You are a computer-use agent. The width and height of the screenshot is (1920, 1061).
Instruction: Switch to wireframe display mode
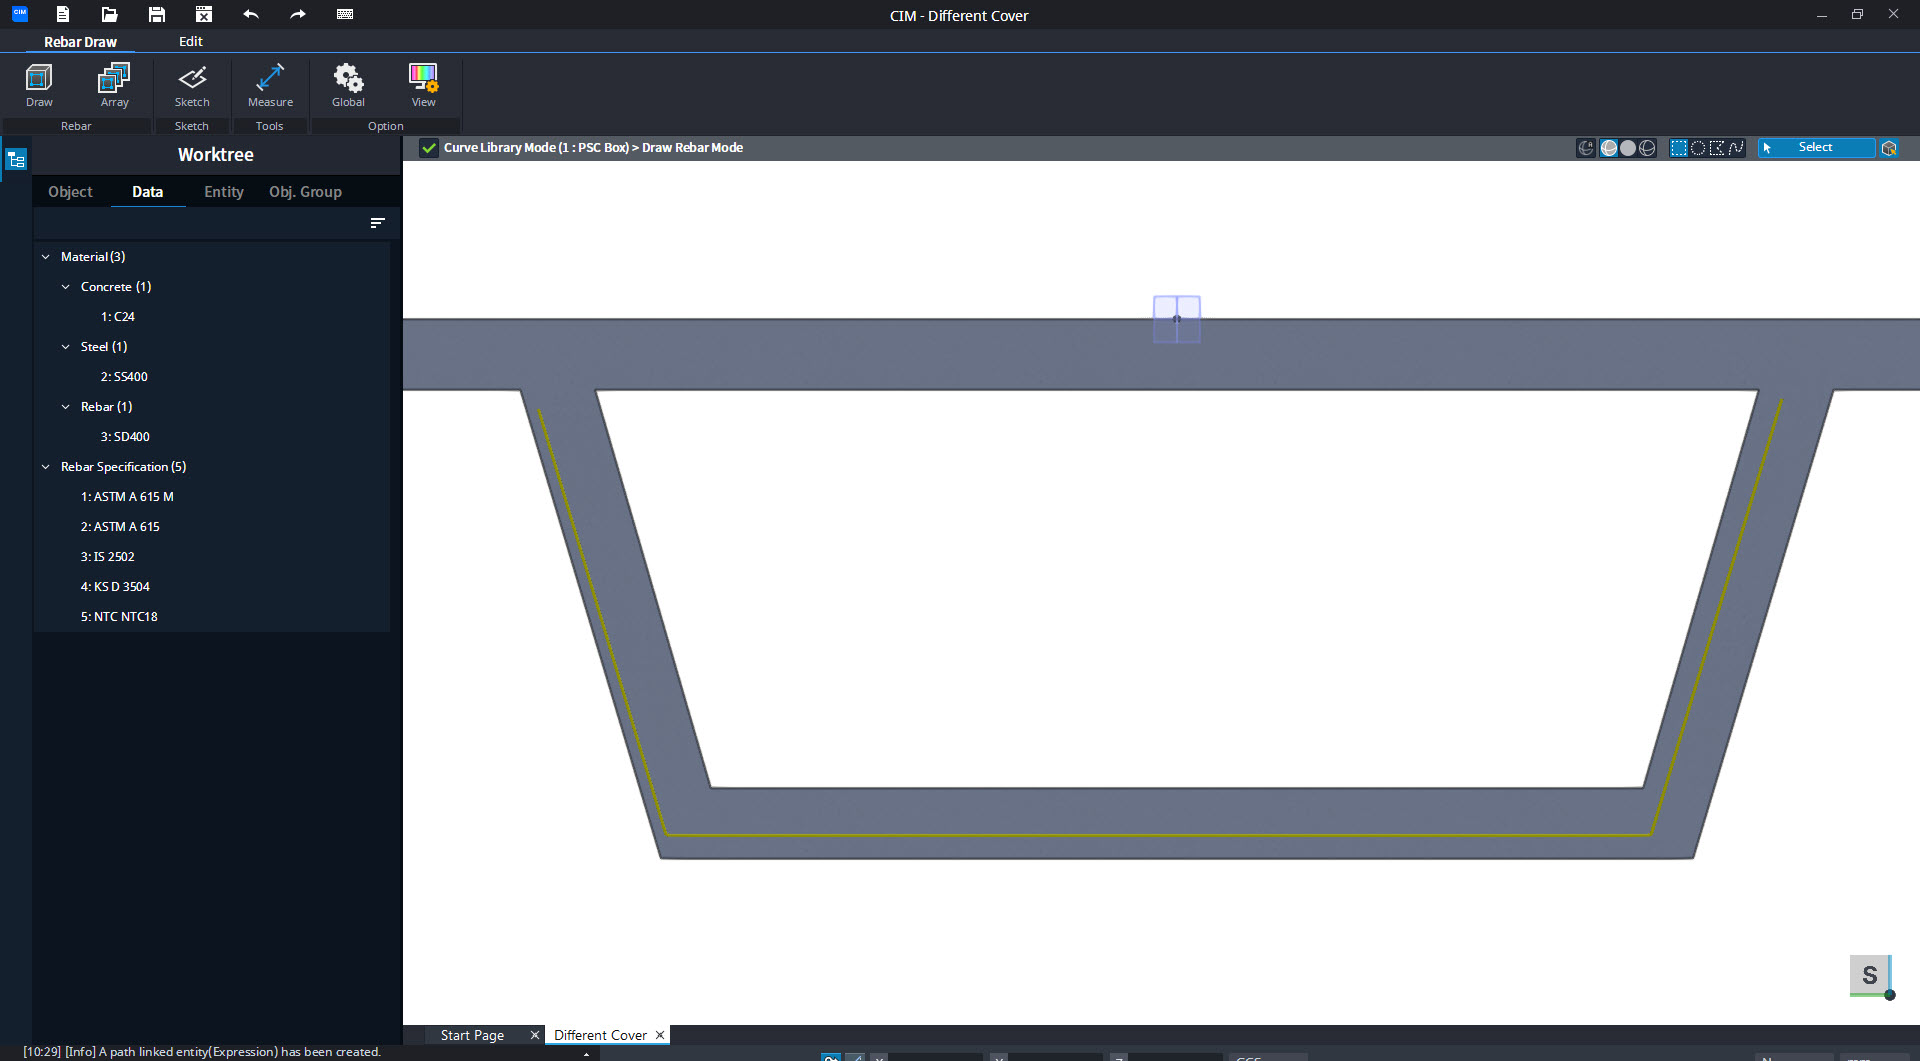(x=1647, y=148)
